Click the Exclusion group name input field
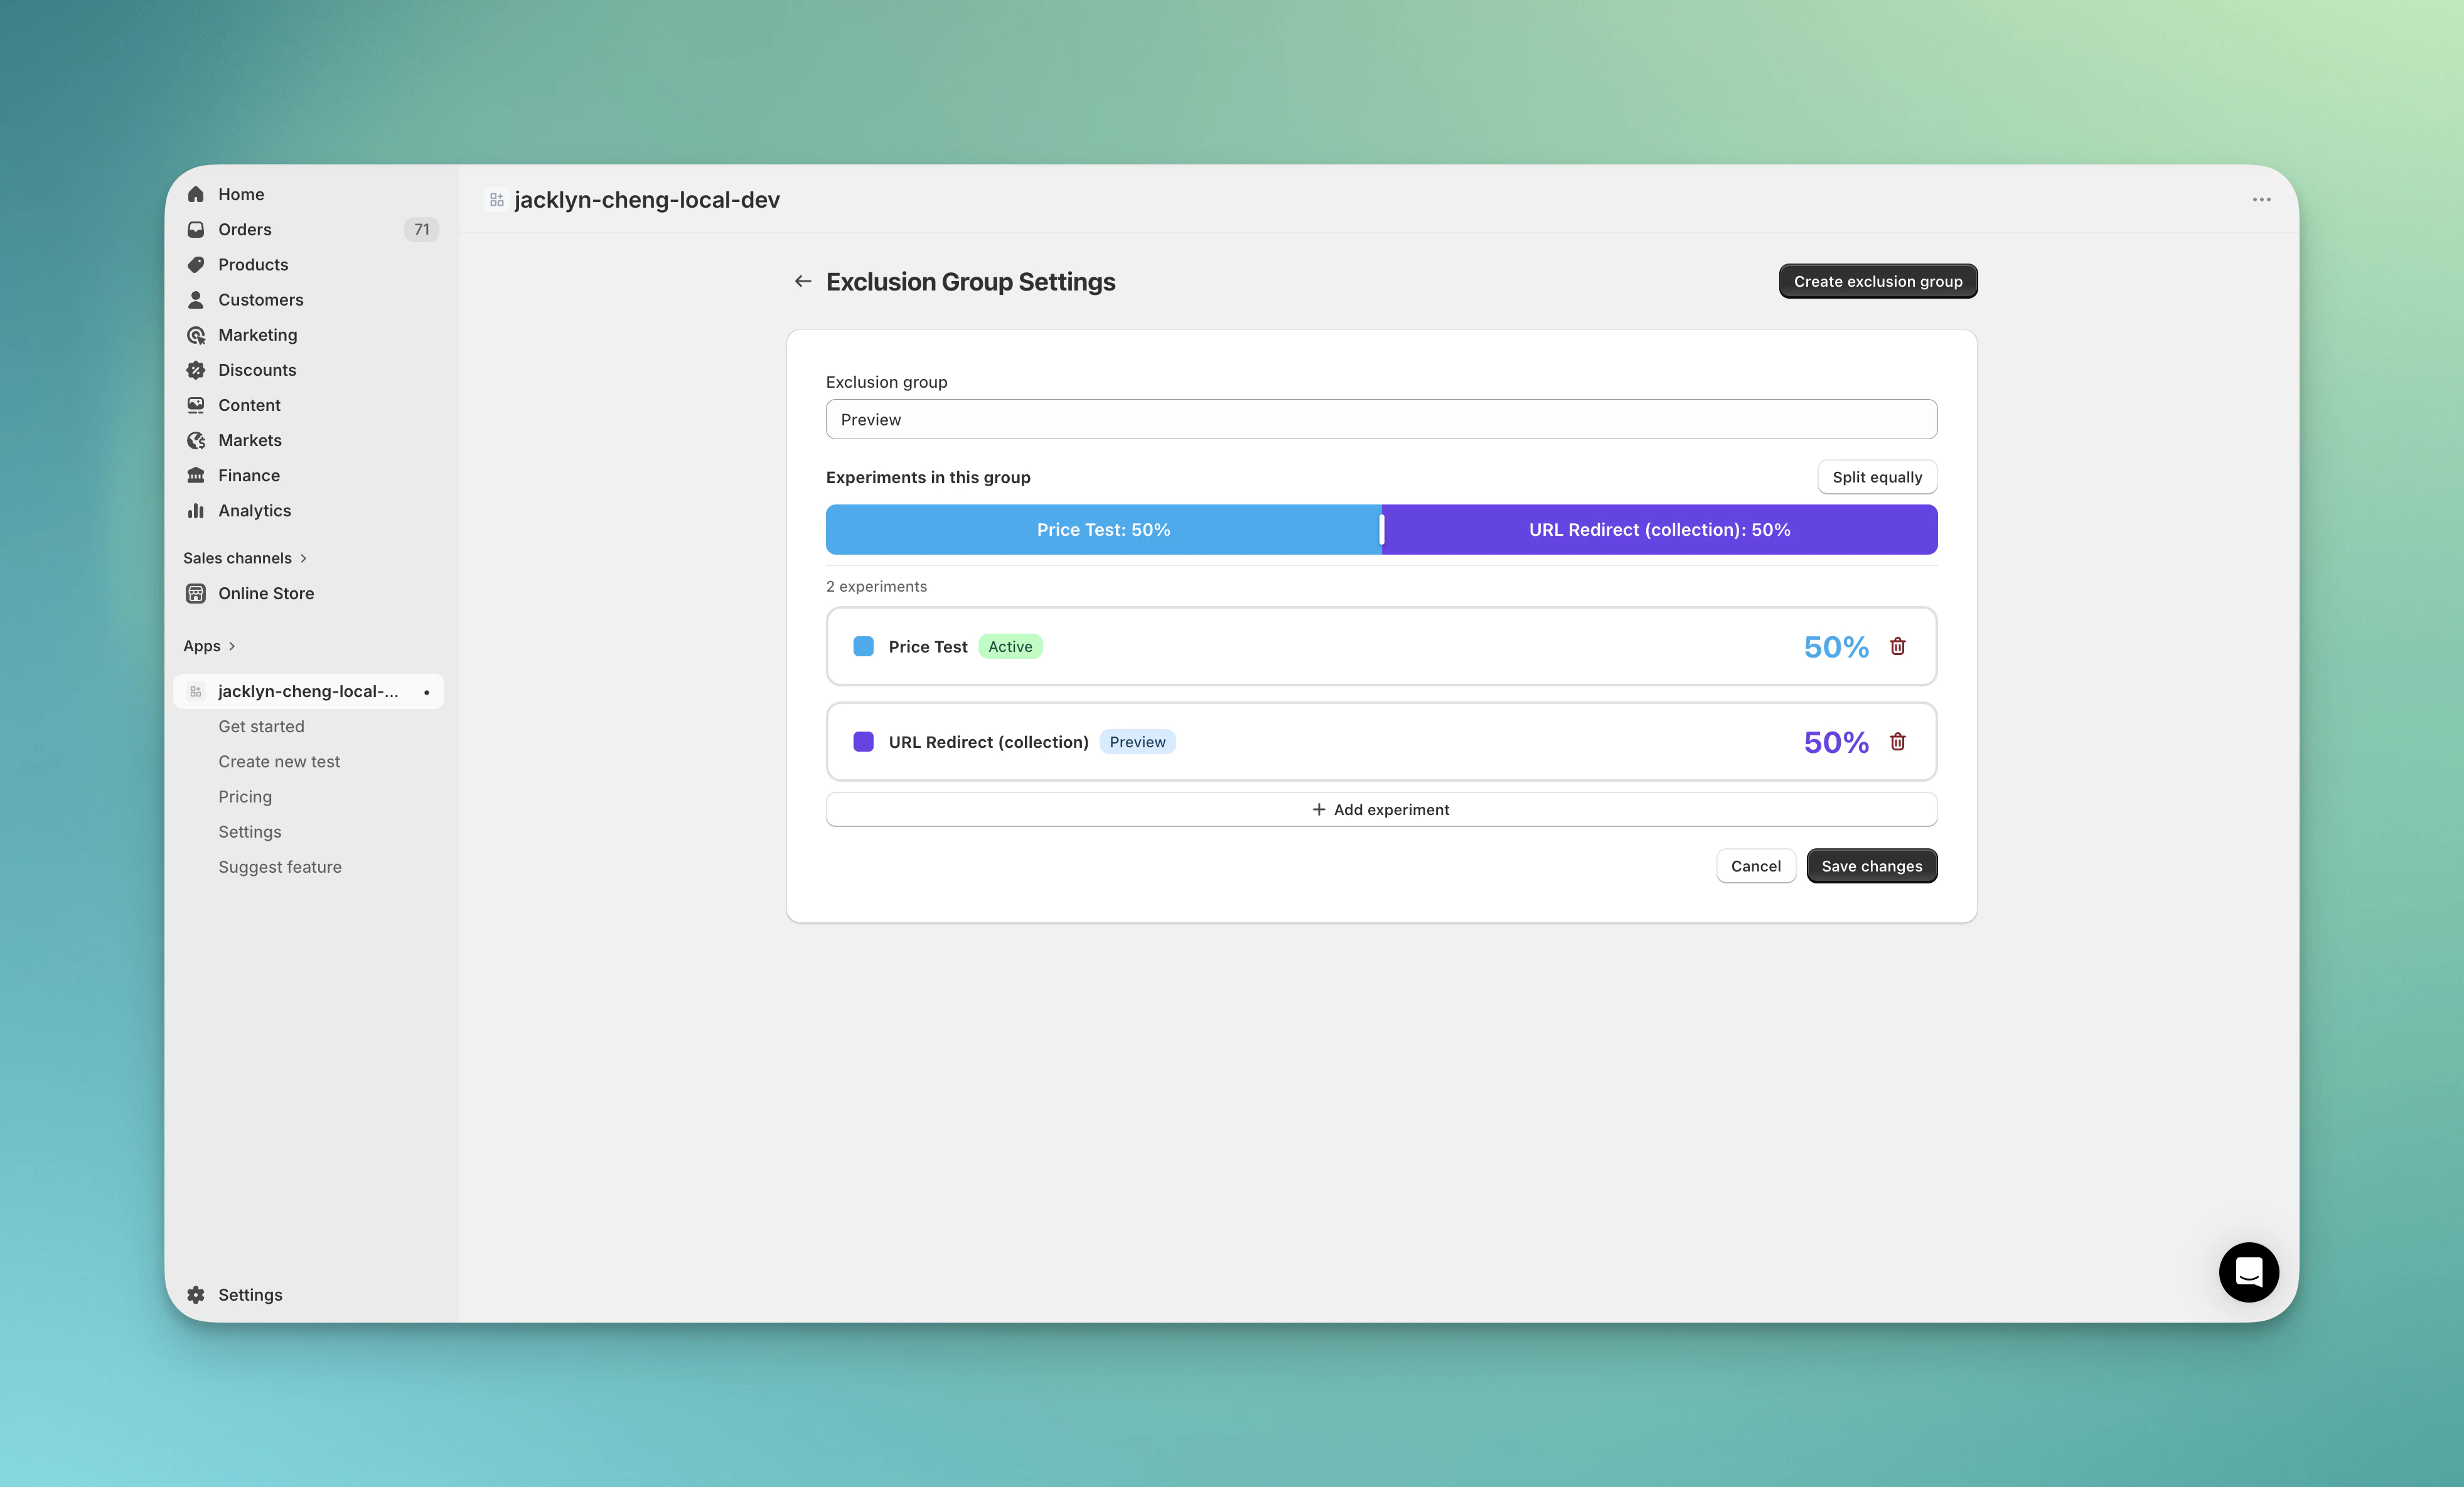Image resolution: width=2464 pixels, height=1487 pixels. [1381, 419]
